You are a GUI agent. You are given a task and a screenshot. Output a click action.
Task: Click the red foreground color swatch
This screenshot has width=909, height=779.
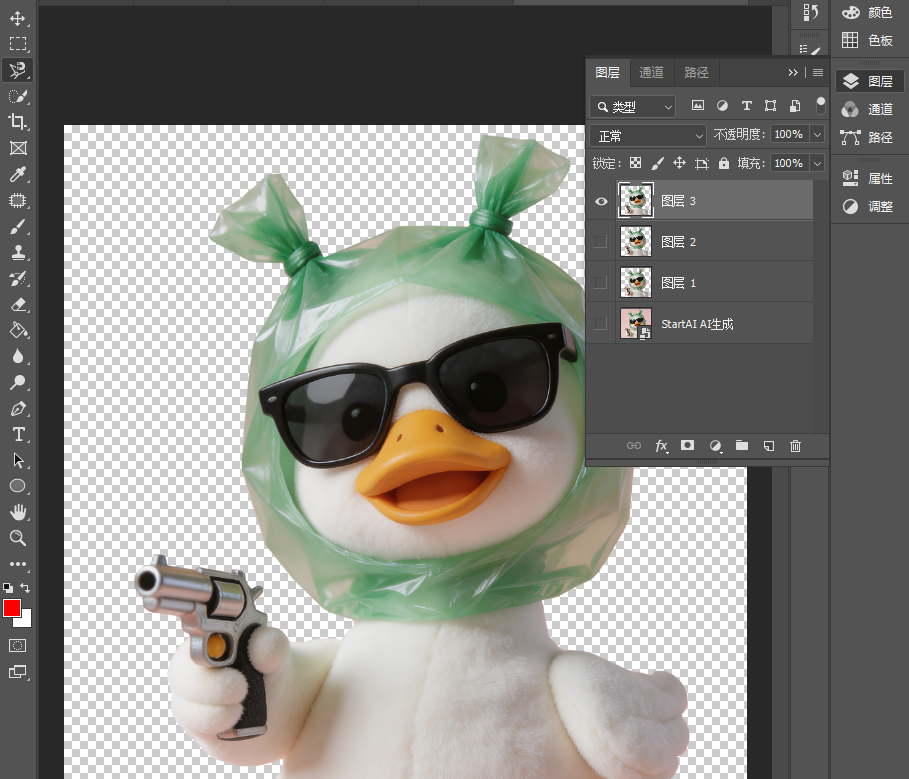(x=12, y=608)
